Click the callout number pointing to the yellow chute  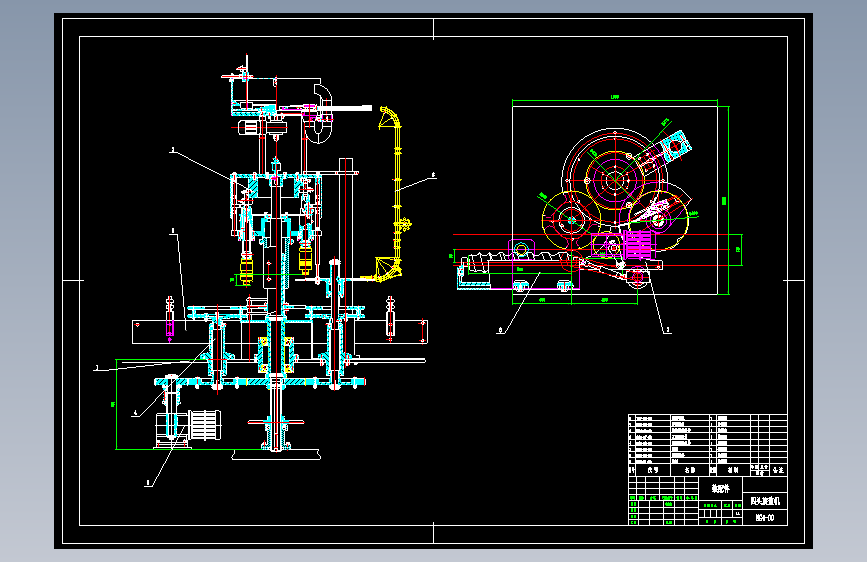pyautogui.click(x=434, y=175)
